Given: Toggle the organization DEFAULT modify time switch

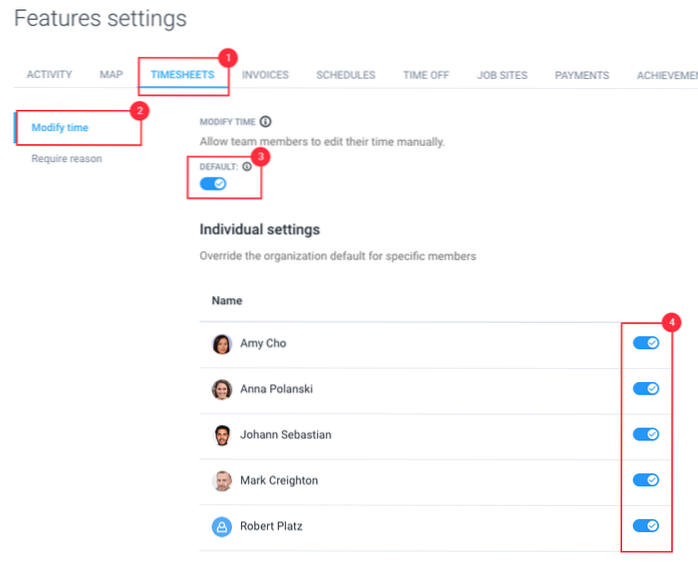Looking at the screenshot, I should (213, 184).
